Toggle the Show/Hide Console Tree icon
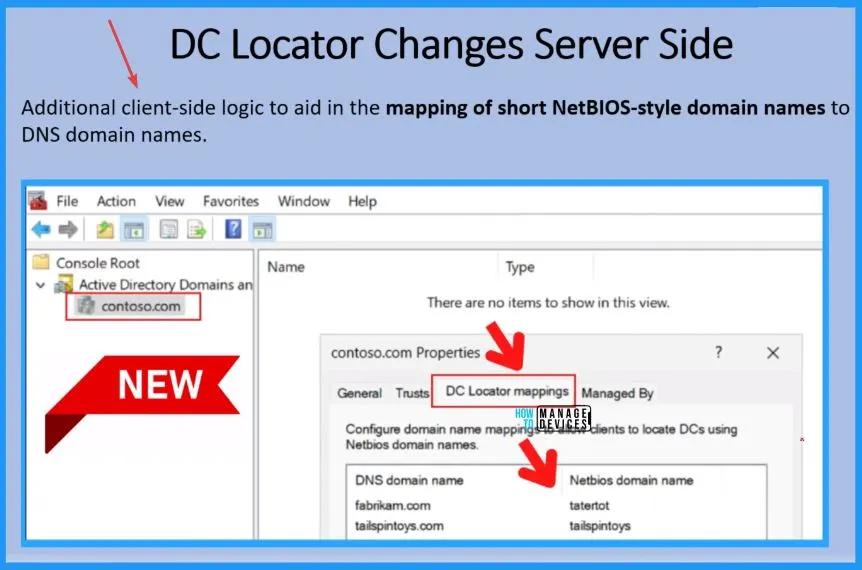The height and width of the screenshot is (570, 862). pyautogui.click(x=134, y=230)
